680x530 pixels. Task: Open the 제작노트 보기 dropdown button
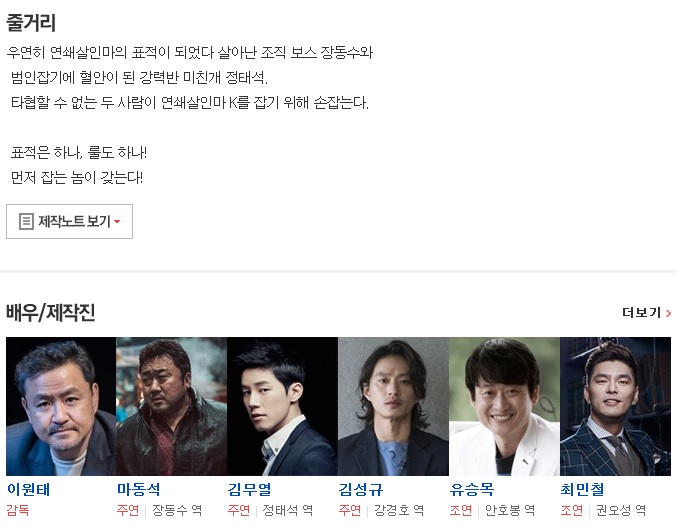69,222
